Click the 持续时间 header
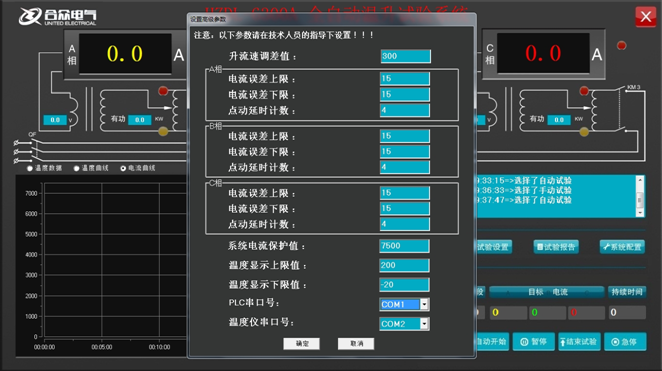 coord(627,292)
